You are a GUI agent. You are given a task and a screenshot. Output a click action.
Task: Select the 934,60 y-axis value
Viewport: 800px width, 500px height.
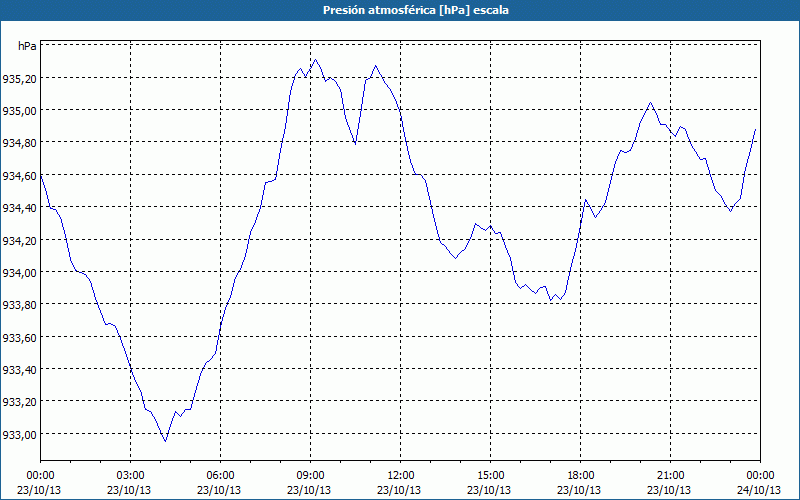[x=19, y=176]
